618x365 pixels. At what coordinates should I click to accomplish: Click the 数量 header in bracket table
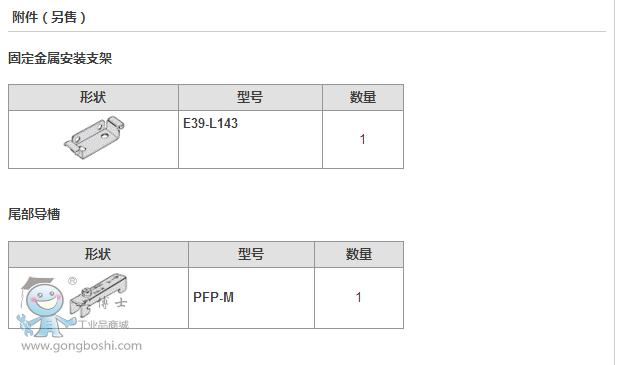363,97
